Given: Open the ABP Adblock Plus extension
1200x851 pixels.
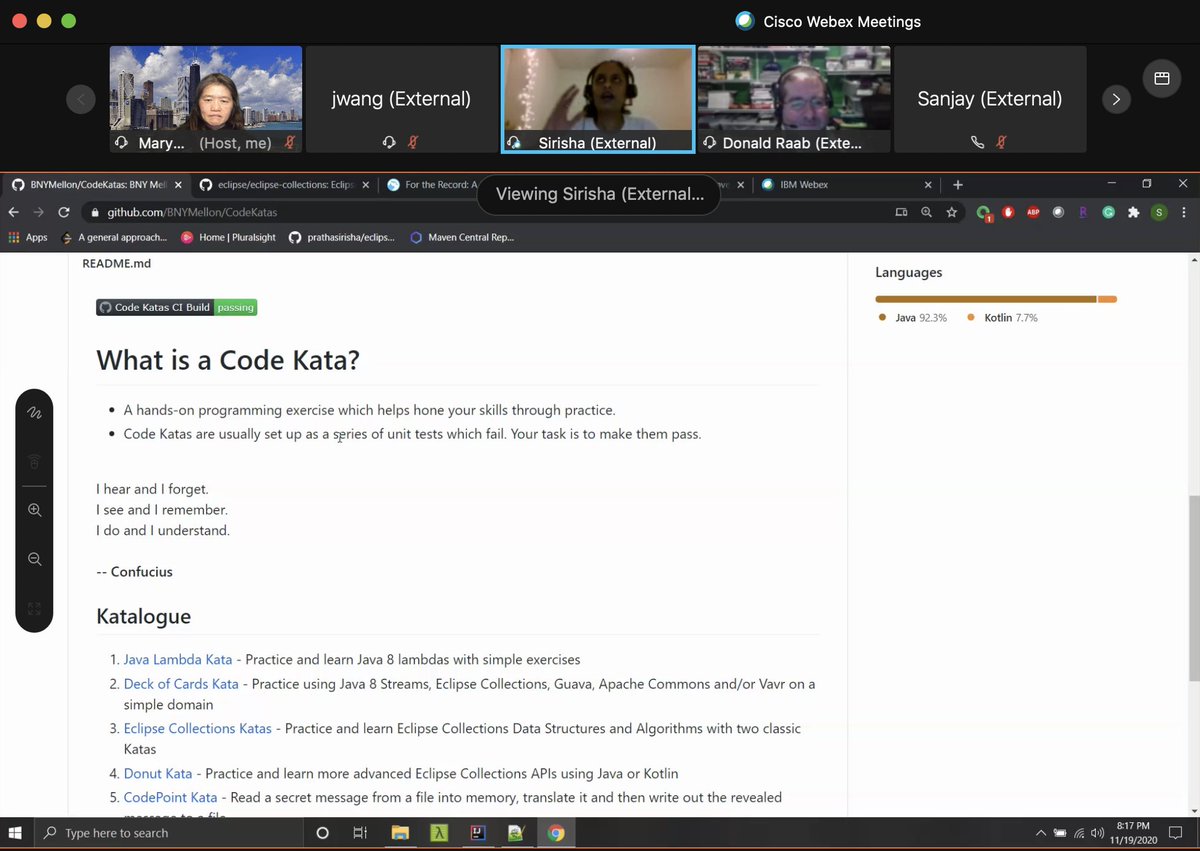Looking at the screenshot, I should point(1034,212).
